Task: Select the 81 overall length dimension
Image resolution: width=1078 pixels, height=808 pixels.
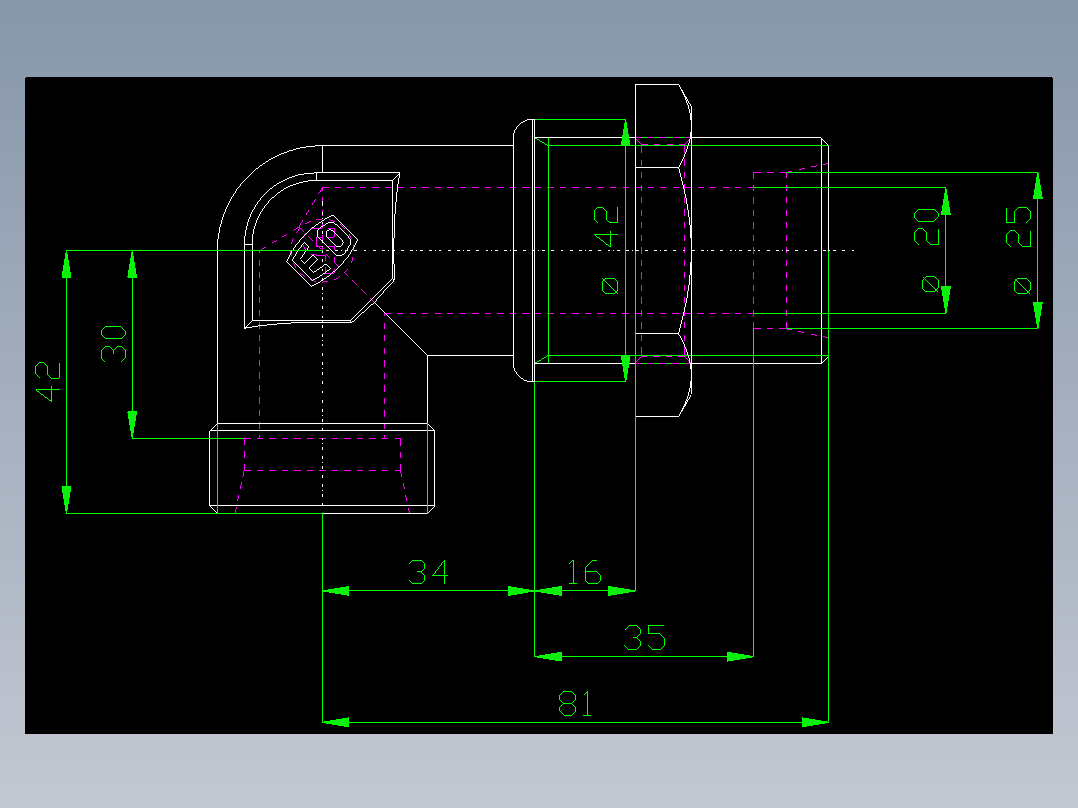Action: (576, 703)
